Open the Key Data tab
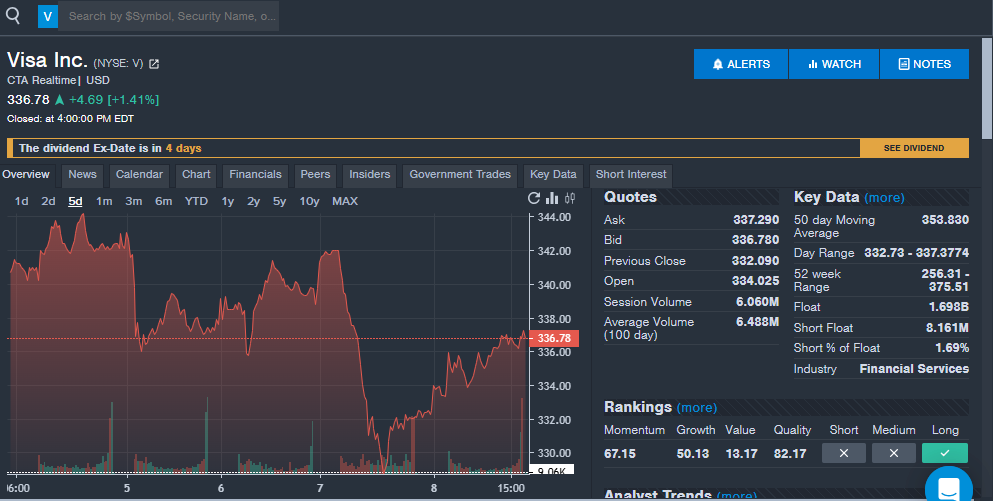The image size is (993, 501). point(553,175)
